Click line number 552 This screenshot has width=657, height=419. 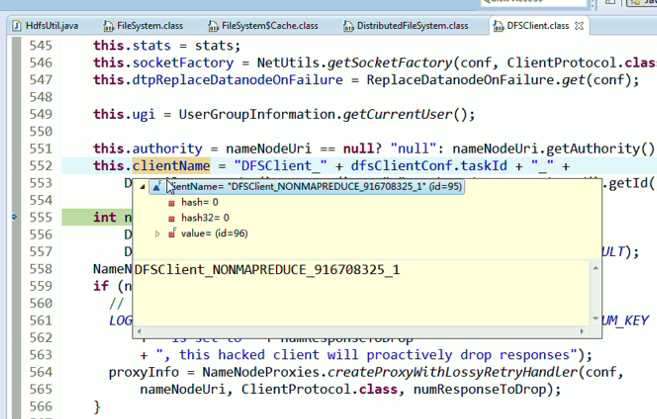coord(41,166)
